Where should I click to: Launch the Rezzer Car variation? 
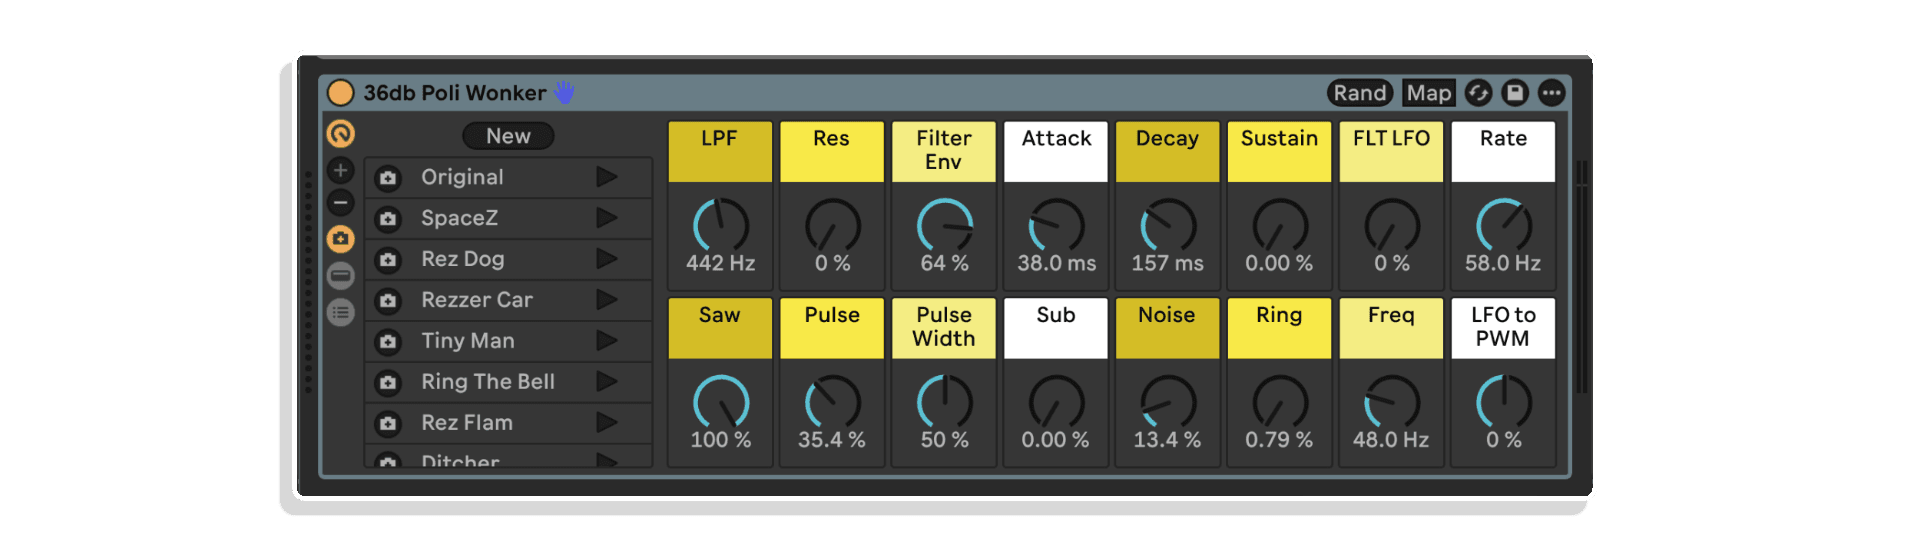pyautogui.click(x=607, y=300)
